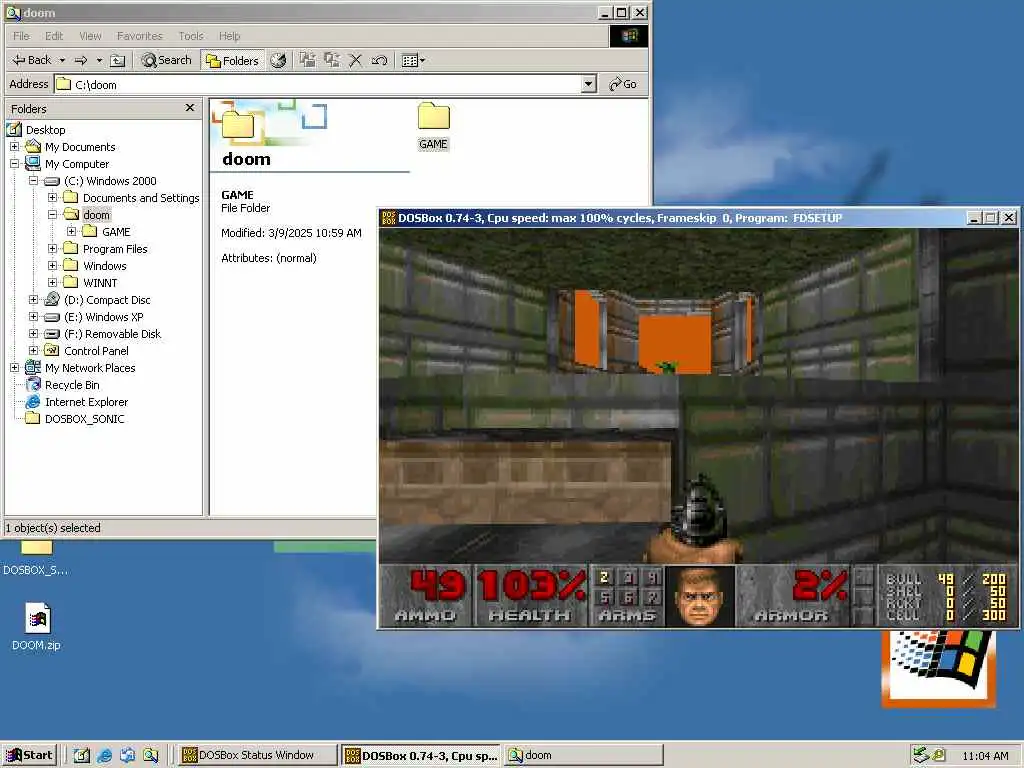This screenshot has height=768, width=1024.
Task: Expand the WINNT folder node
Action: (x=53, y=282)
